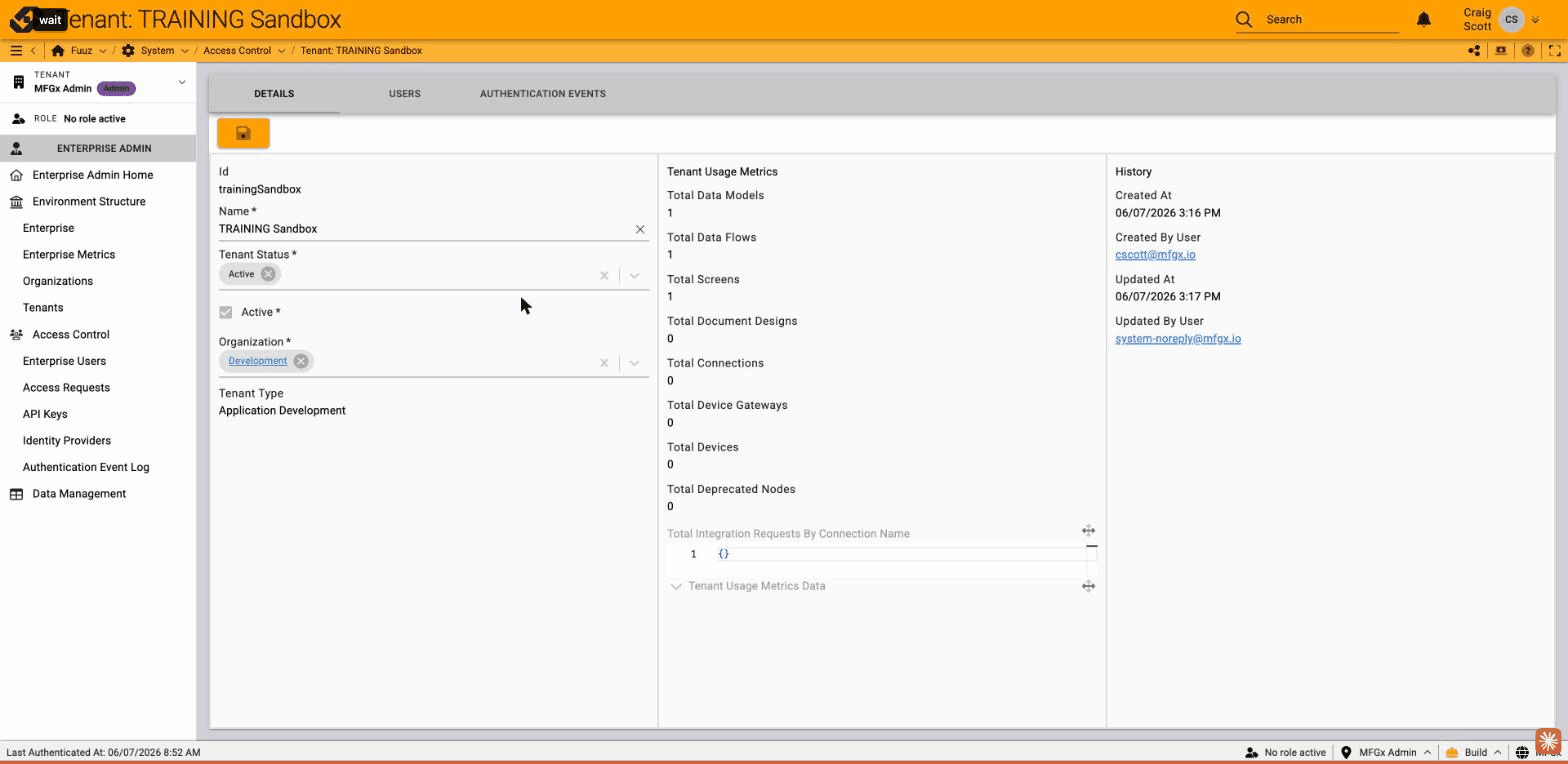1568x764 pixels.
Task: Open Access Requests in sidebar
Action: pos(66,388)
